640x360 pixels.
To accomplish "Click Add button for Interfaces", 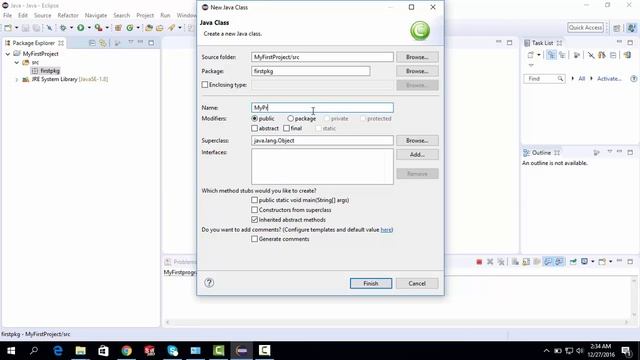I will [417, 155].
